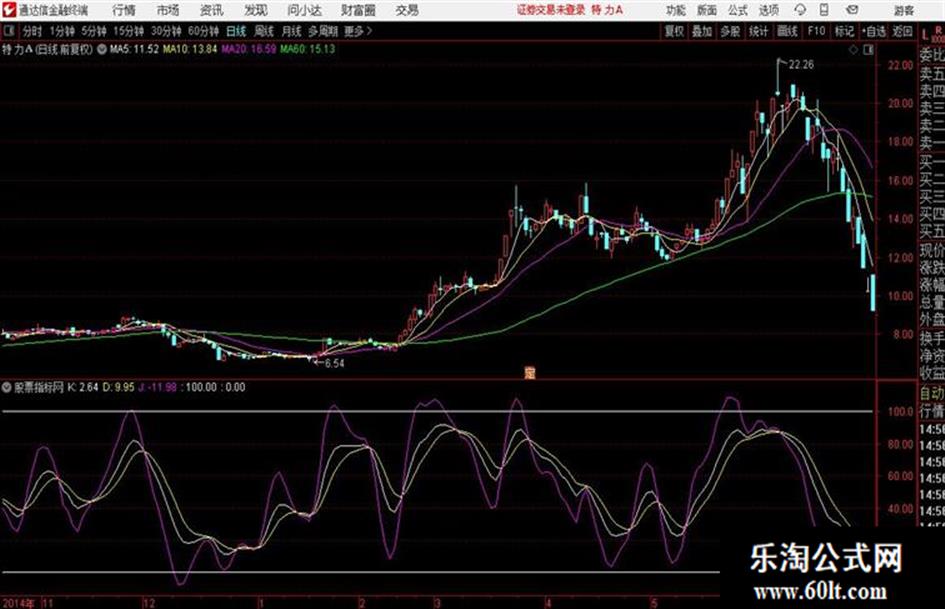The width and height of the screenshot is (945, 609).
Task: Switch to 1分钟 period
Action: pos(62,31)
